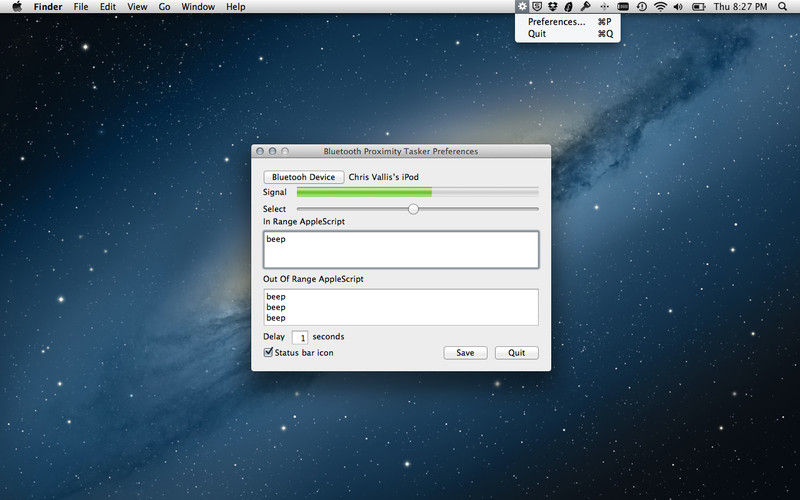800x500 pixels.
Task: Click the faint crosshair menu bar icon
Action: [x=604, y=7]
